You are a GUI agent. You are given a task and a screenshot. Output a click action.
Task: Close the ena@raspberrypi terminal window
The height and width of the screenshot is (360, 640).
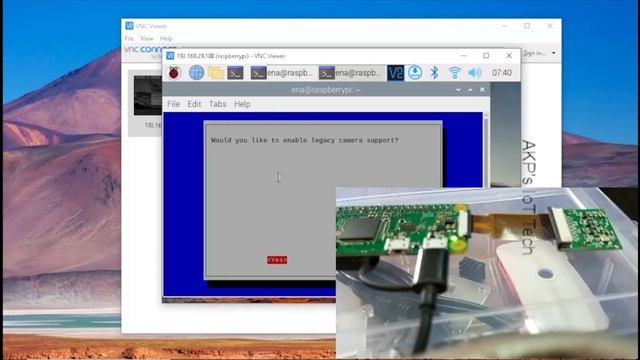pyautogui.click(x=482, y=89)
